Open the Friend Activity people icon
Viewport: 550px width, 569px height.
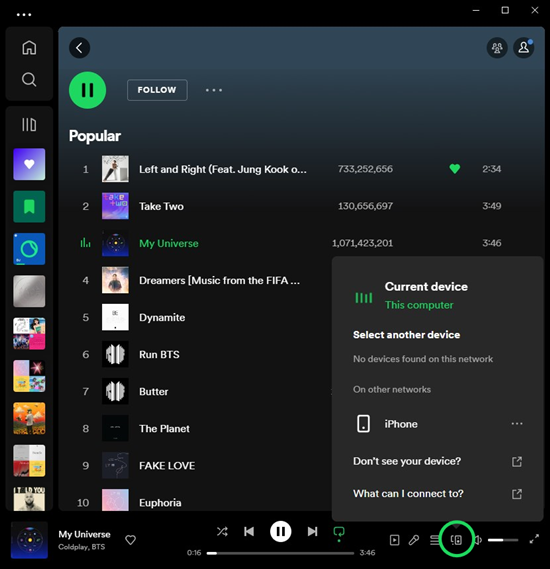click(497, 48)
